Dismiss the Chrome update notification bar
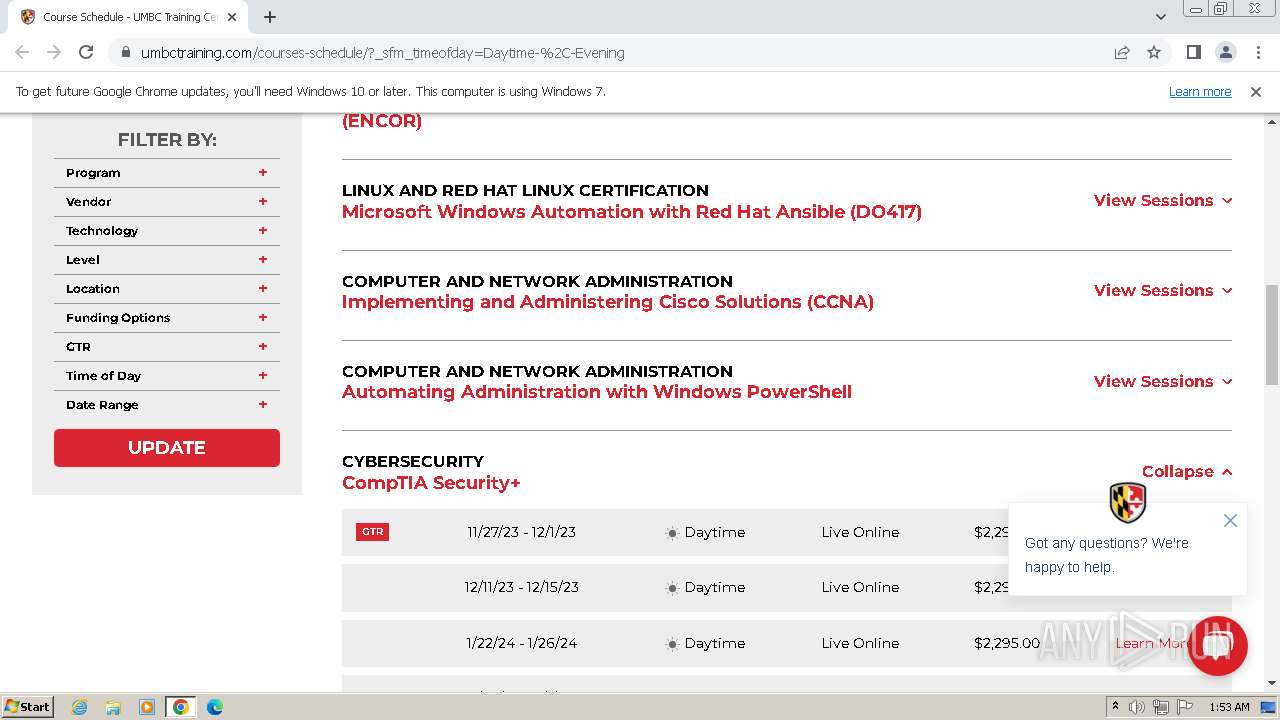This screenshot has height=720, width=1280. pyautogui.click(x=1256, y=91)
